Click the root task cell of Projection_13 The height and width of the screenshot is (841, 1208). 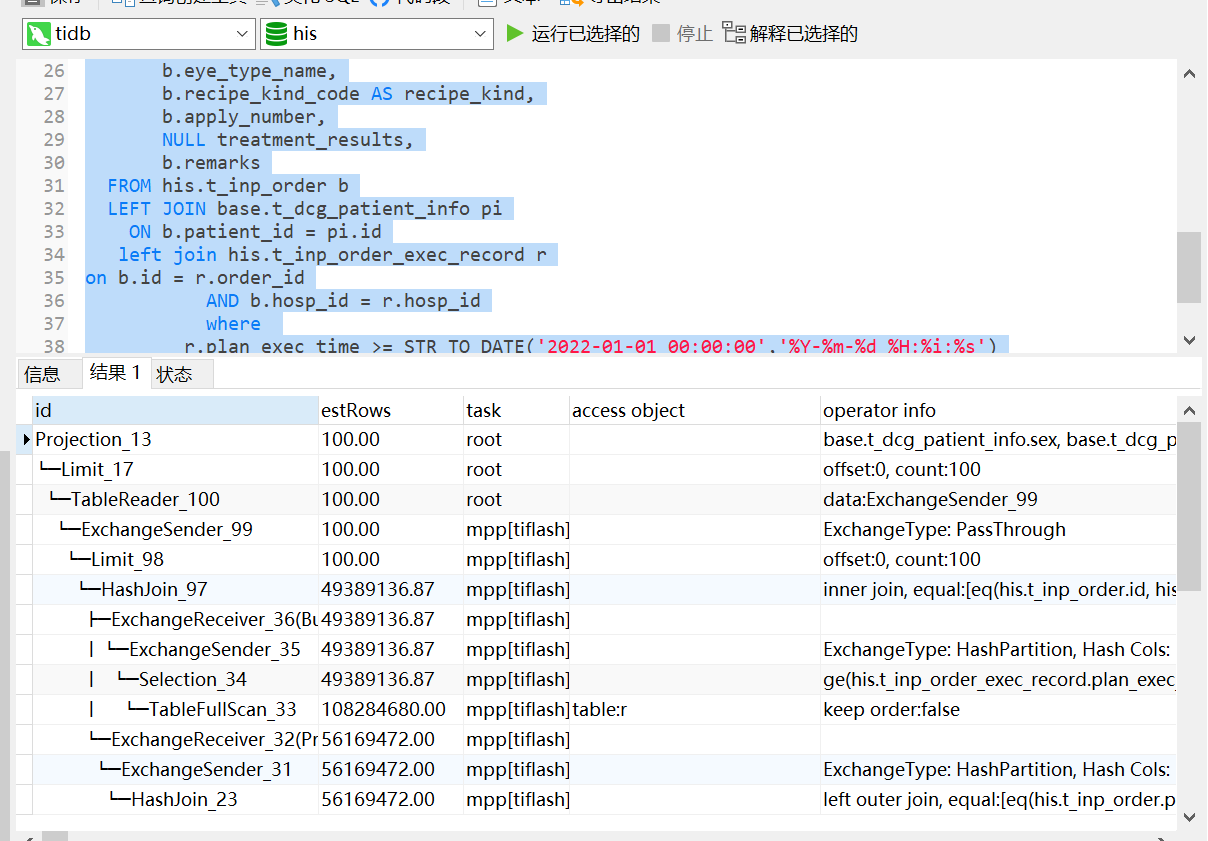517,440
